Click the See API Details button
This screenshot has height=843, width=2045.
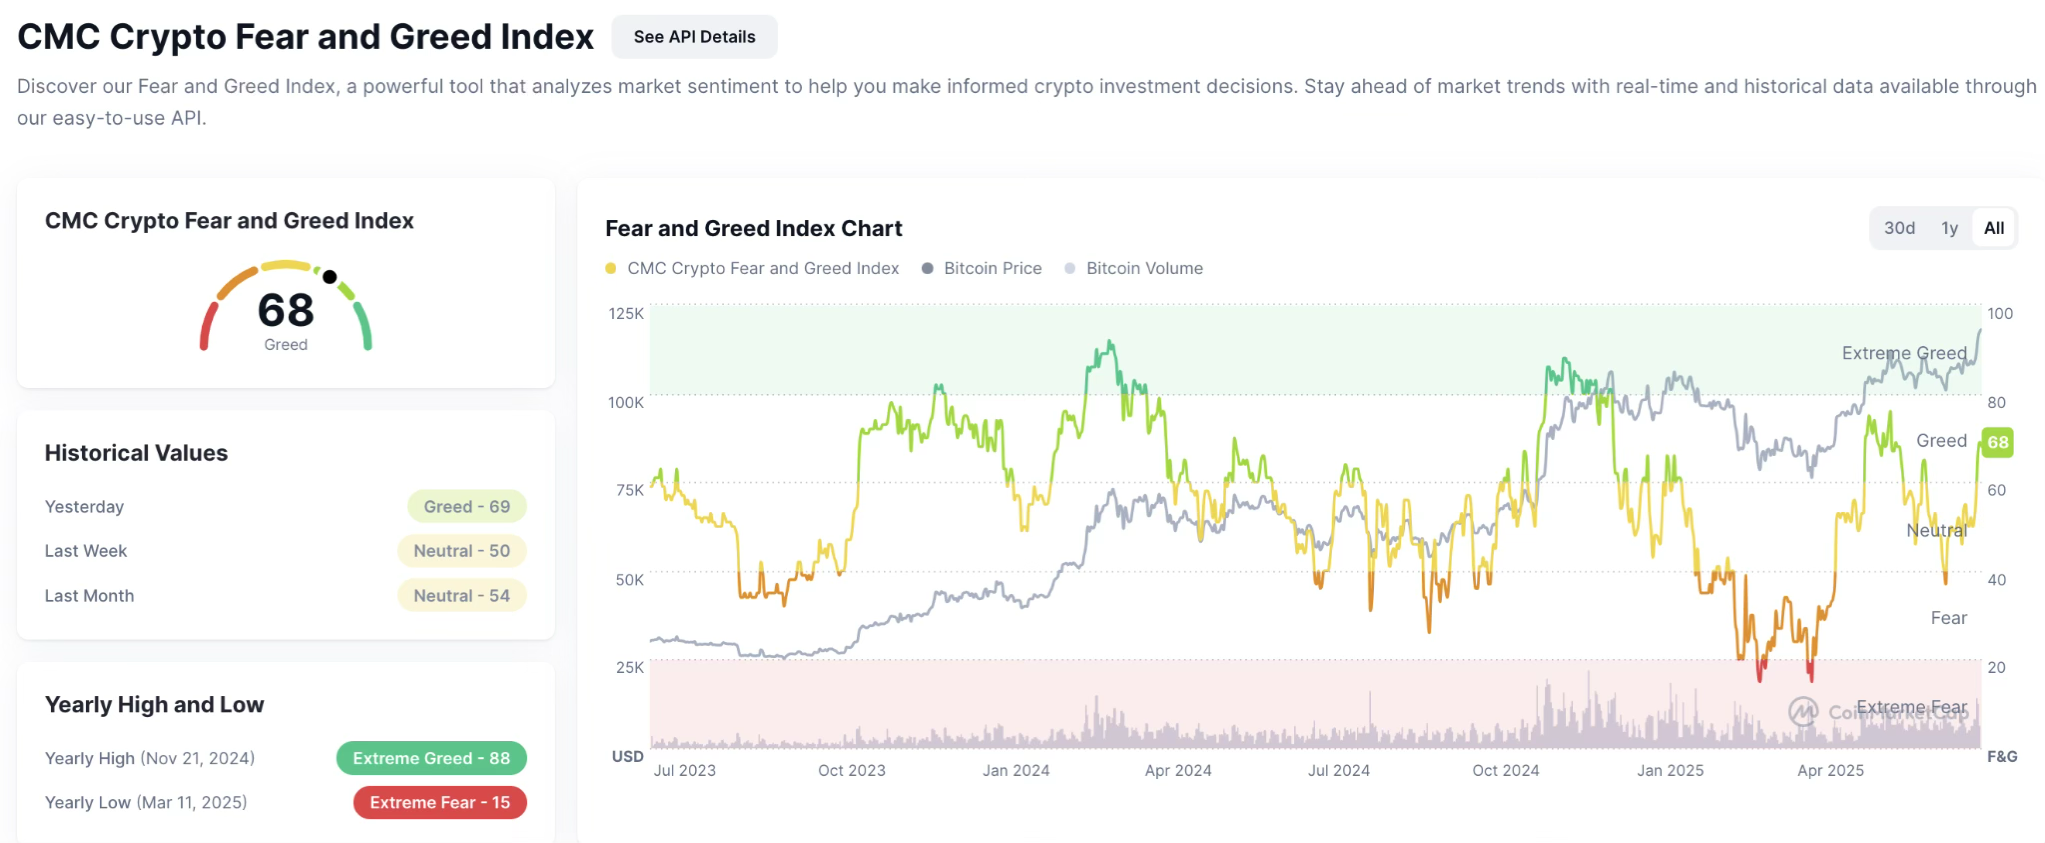tap(694, 37)
